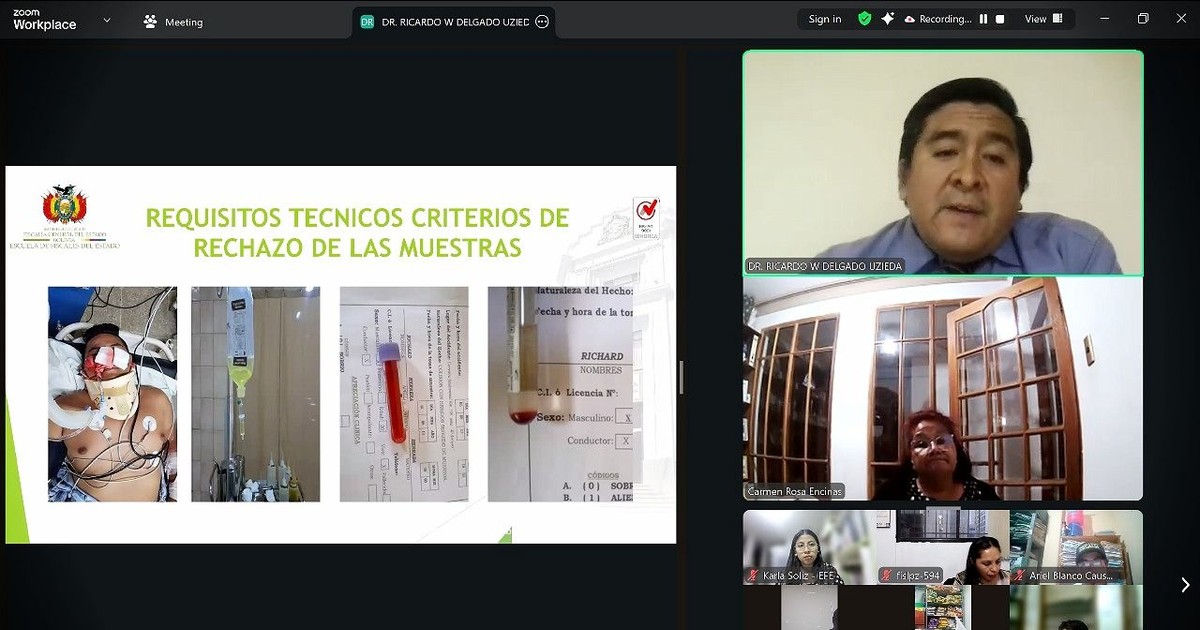Select Carmen Rosa Encinas's video tile
This screenshot has height=630, width=1200.
[x=942, y=388]
